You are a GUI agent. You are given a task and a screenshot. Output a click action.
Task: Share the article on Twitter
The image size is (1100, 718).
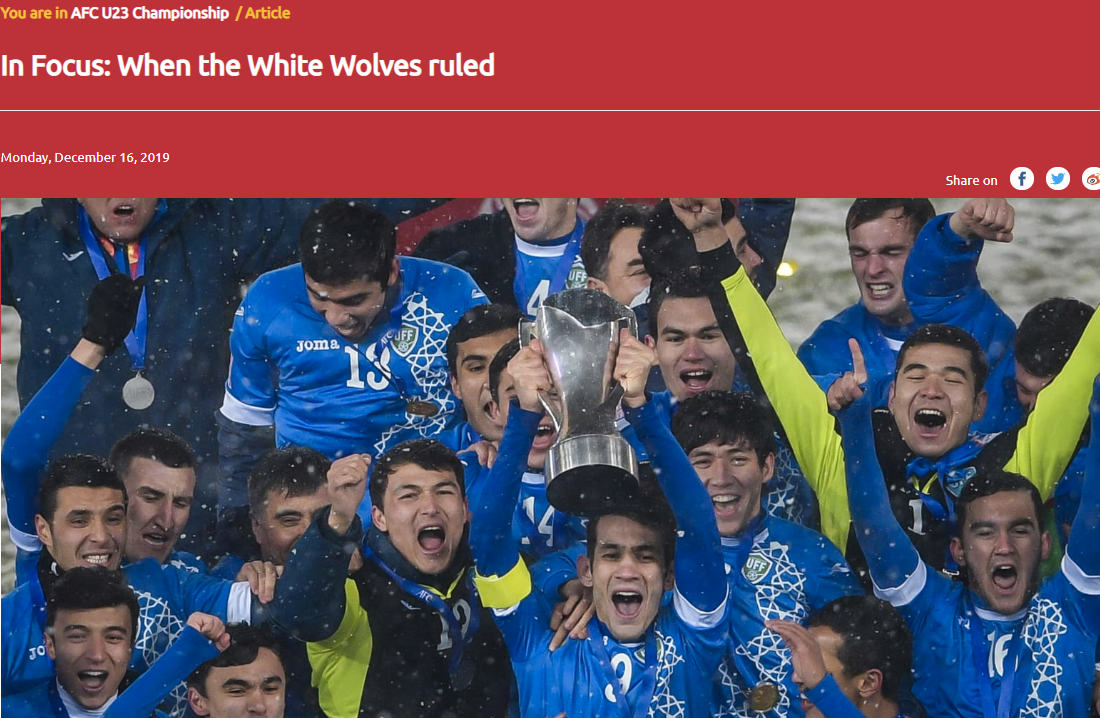1058,179
